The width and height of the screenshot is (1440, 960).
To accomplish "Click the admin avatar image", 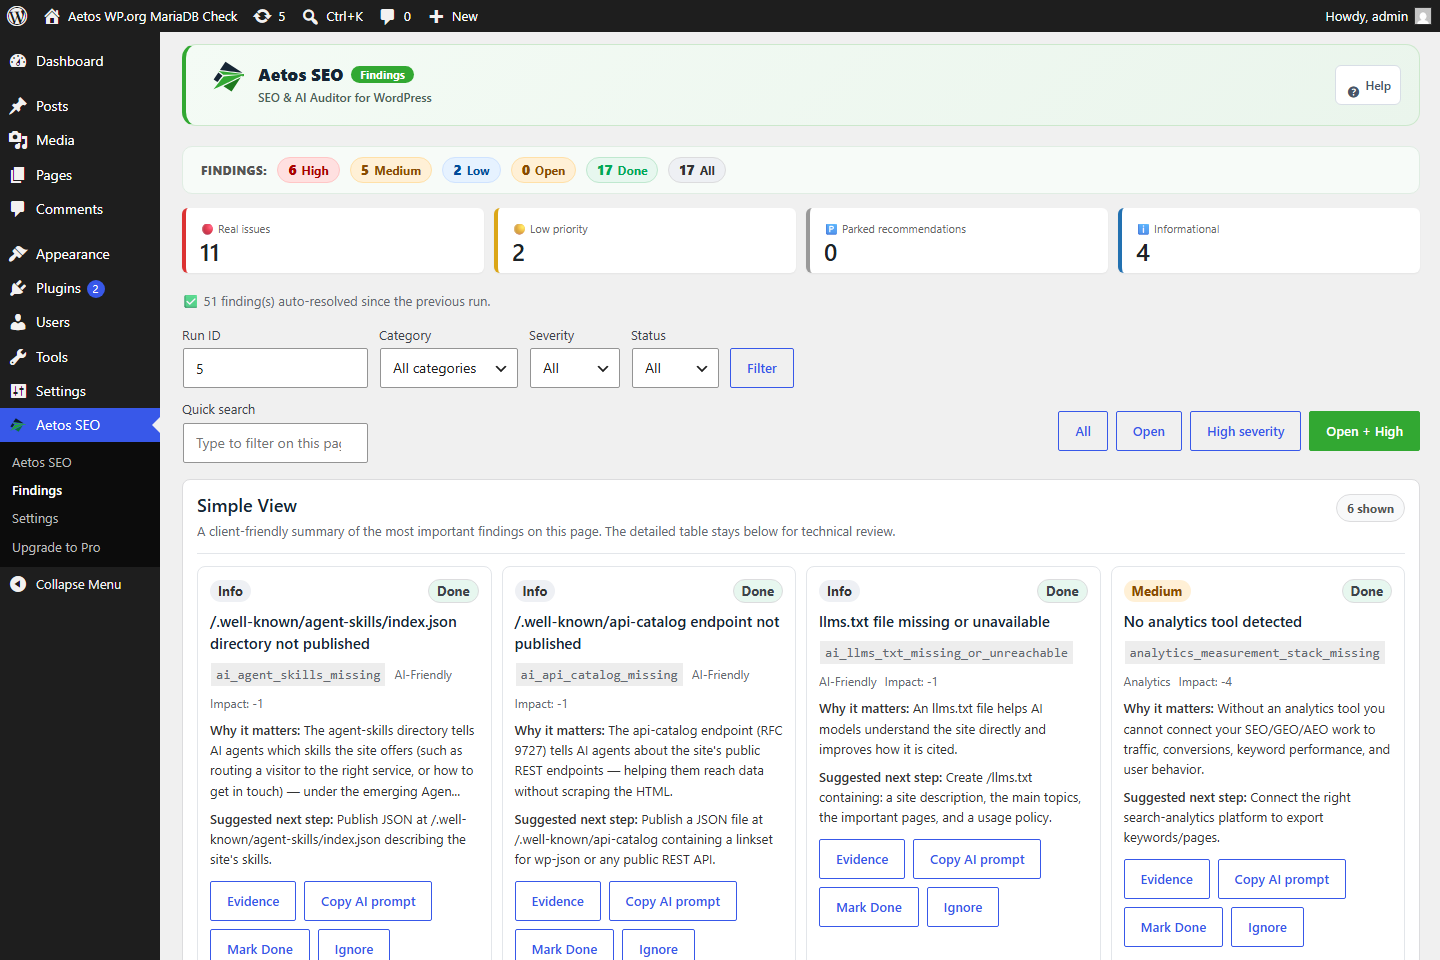I will point(1423,16).
